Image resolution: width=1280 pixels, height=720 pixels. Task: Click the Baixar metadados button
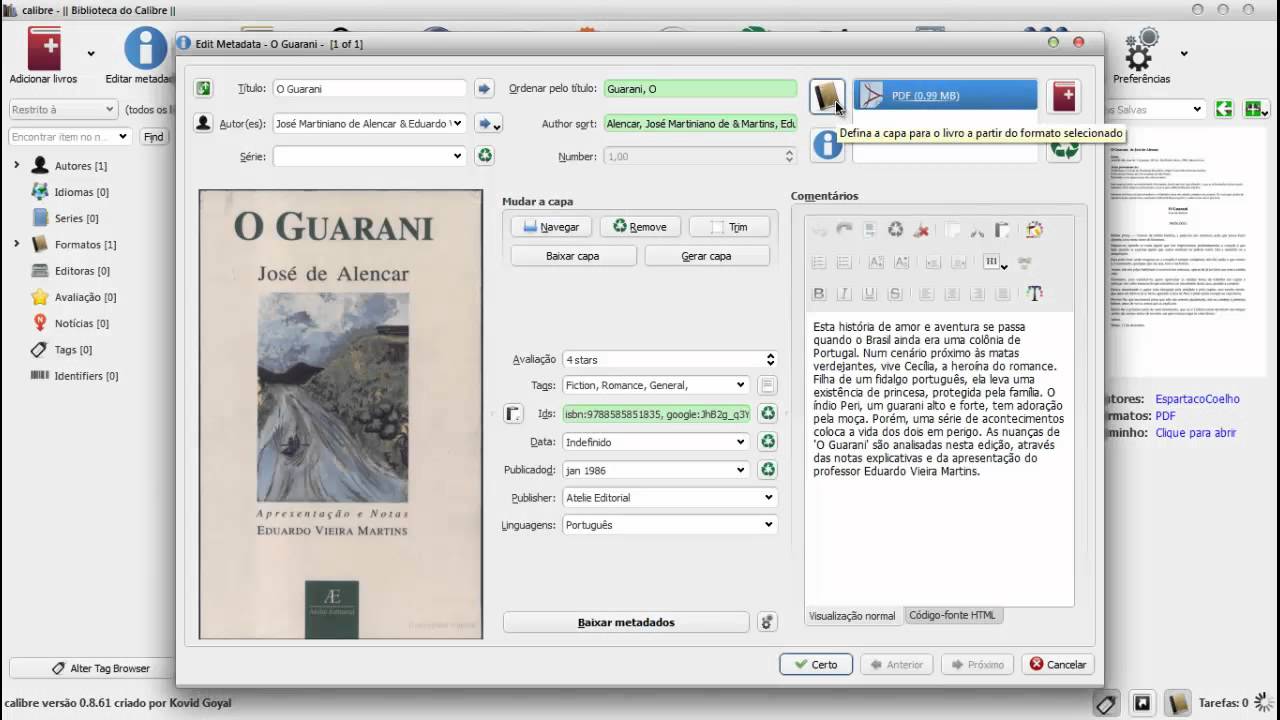point(626,622)
